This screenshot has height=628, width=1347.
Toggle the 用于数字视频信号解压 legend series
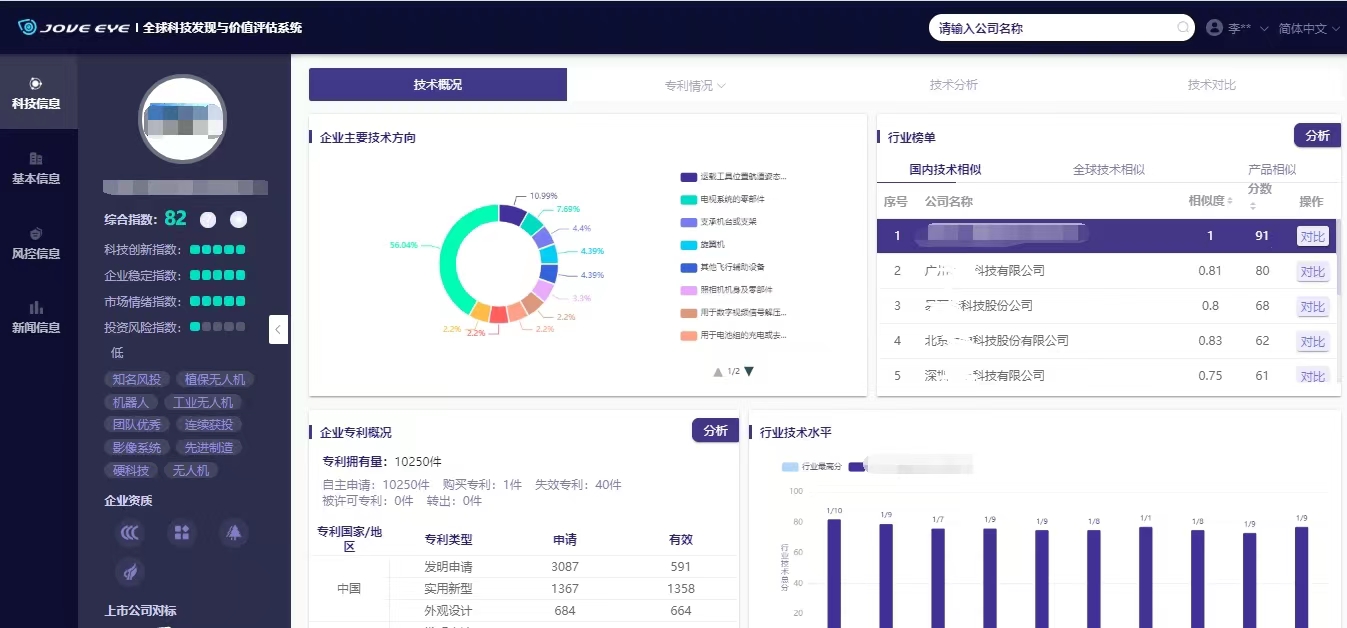tap(733, 313)
